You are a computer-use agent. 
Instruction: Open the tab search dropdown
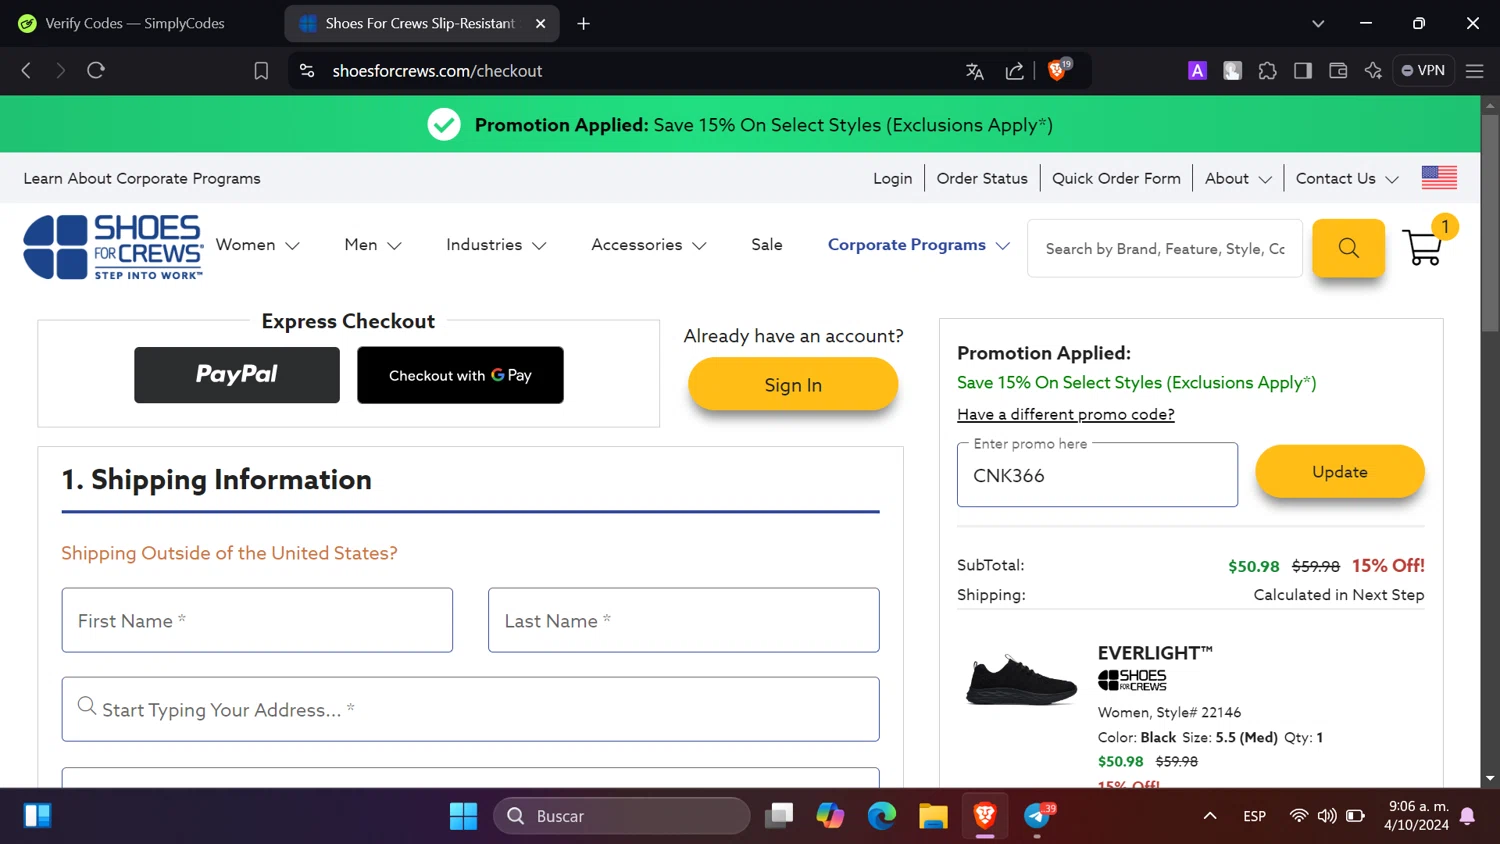pos(1318,23)
